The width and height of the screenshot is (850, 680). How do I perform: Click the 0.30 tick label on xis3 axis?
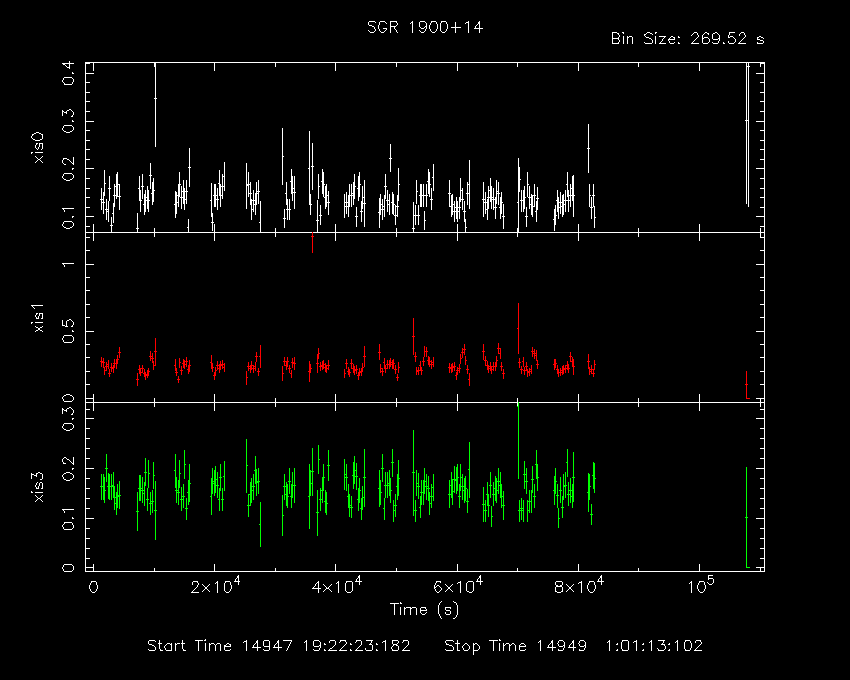point(68,413)
